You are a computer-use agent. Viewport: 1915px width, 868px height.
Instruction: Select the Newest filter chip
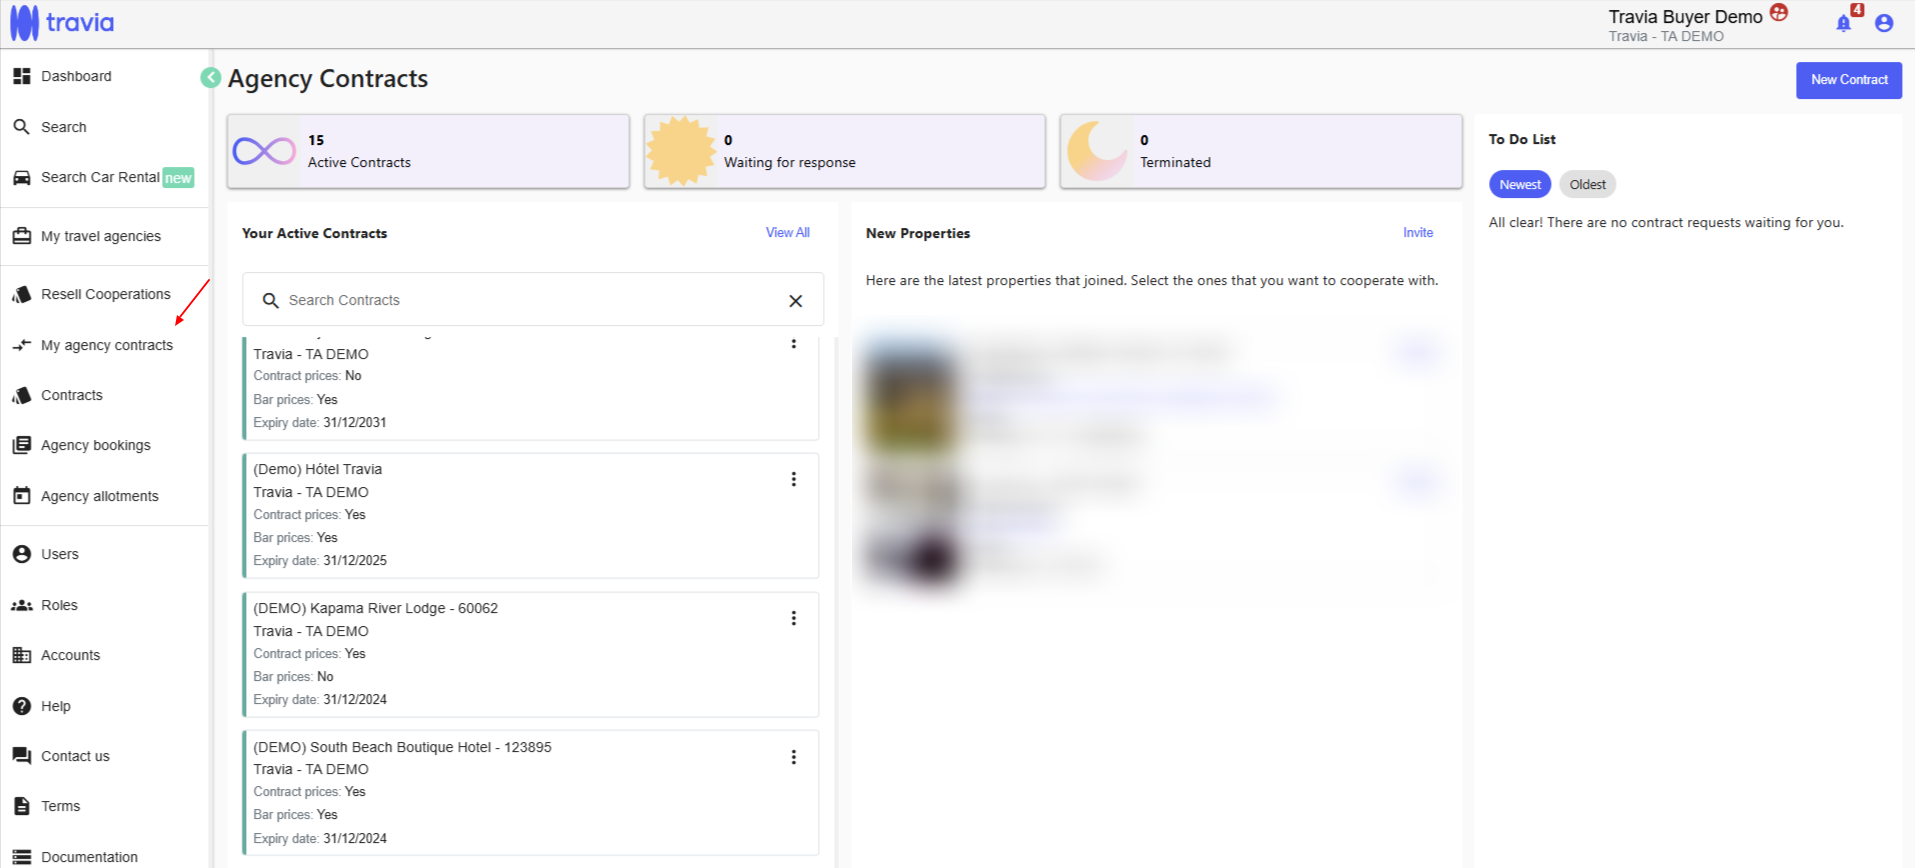[x=1520, y=185]
